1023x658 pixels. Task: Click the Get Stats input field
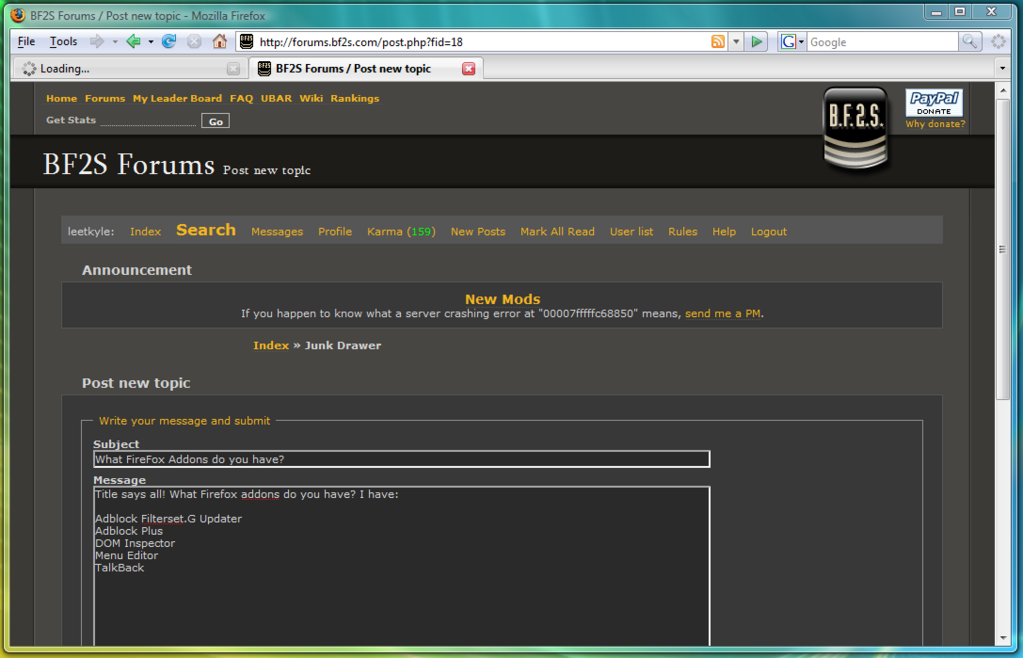point(148,120)
